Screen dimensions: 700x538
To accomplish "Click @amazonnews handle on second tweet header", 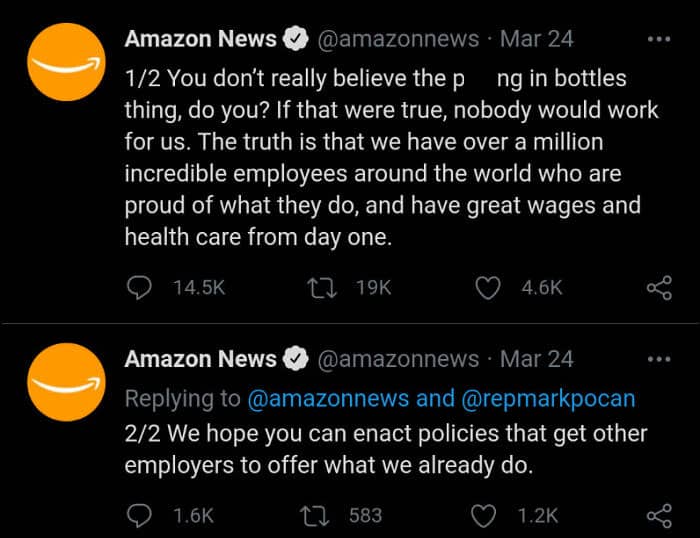I will click(398, 359).
